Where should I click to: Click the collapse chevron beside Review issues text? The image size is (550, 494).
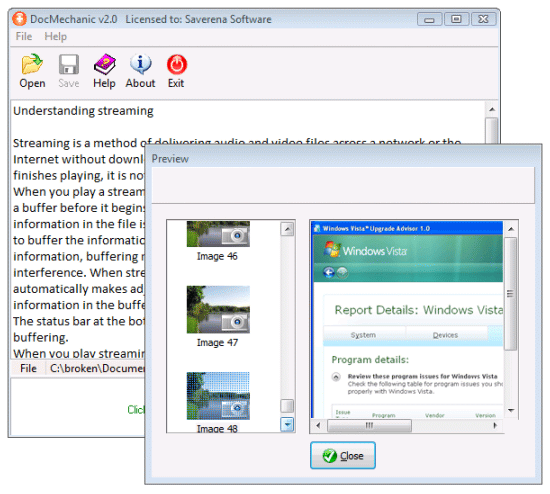click(336, 377)
